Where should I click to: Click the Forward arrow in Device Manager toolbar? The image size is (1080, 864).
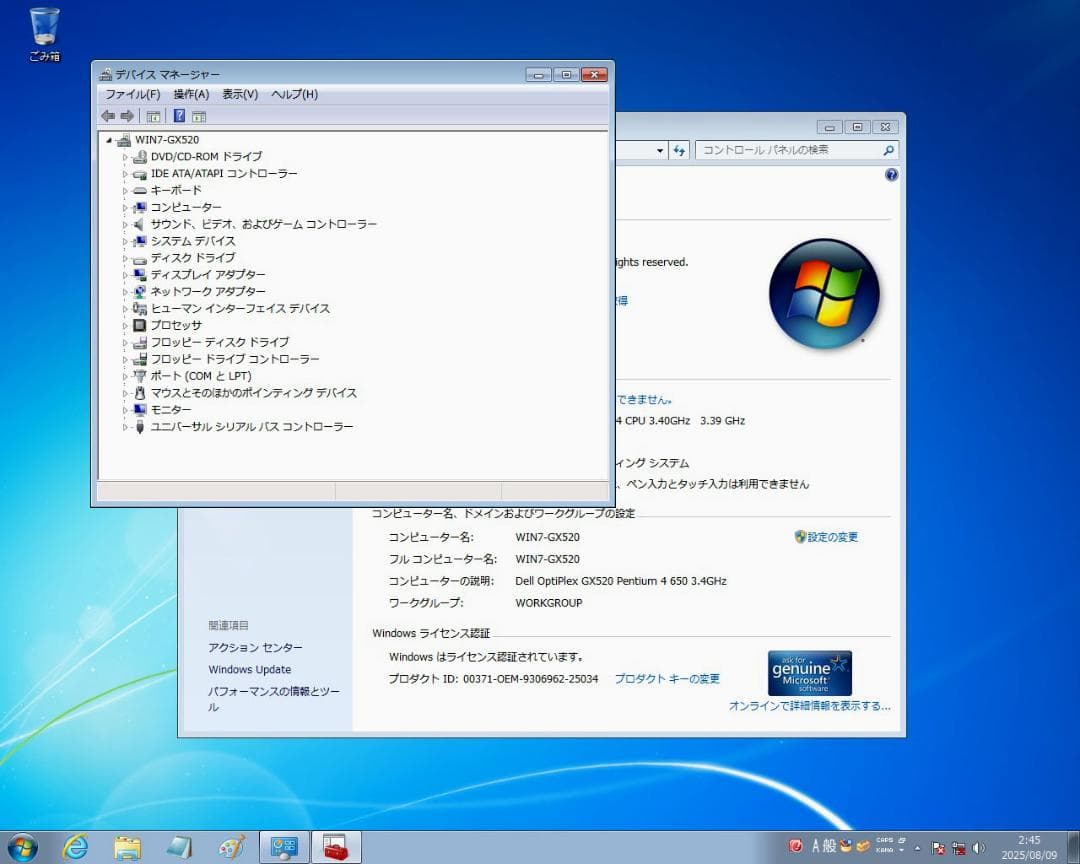[x=126, y=116]
